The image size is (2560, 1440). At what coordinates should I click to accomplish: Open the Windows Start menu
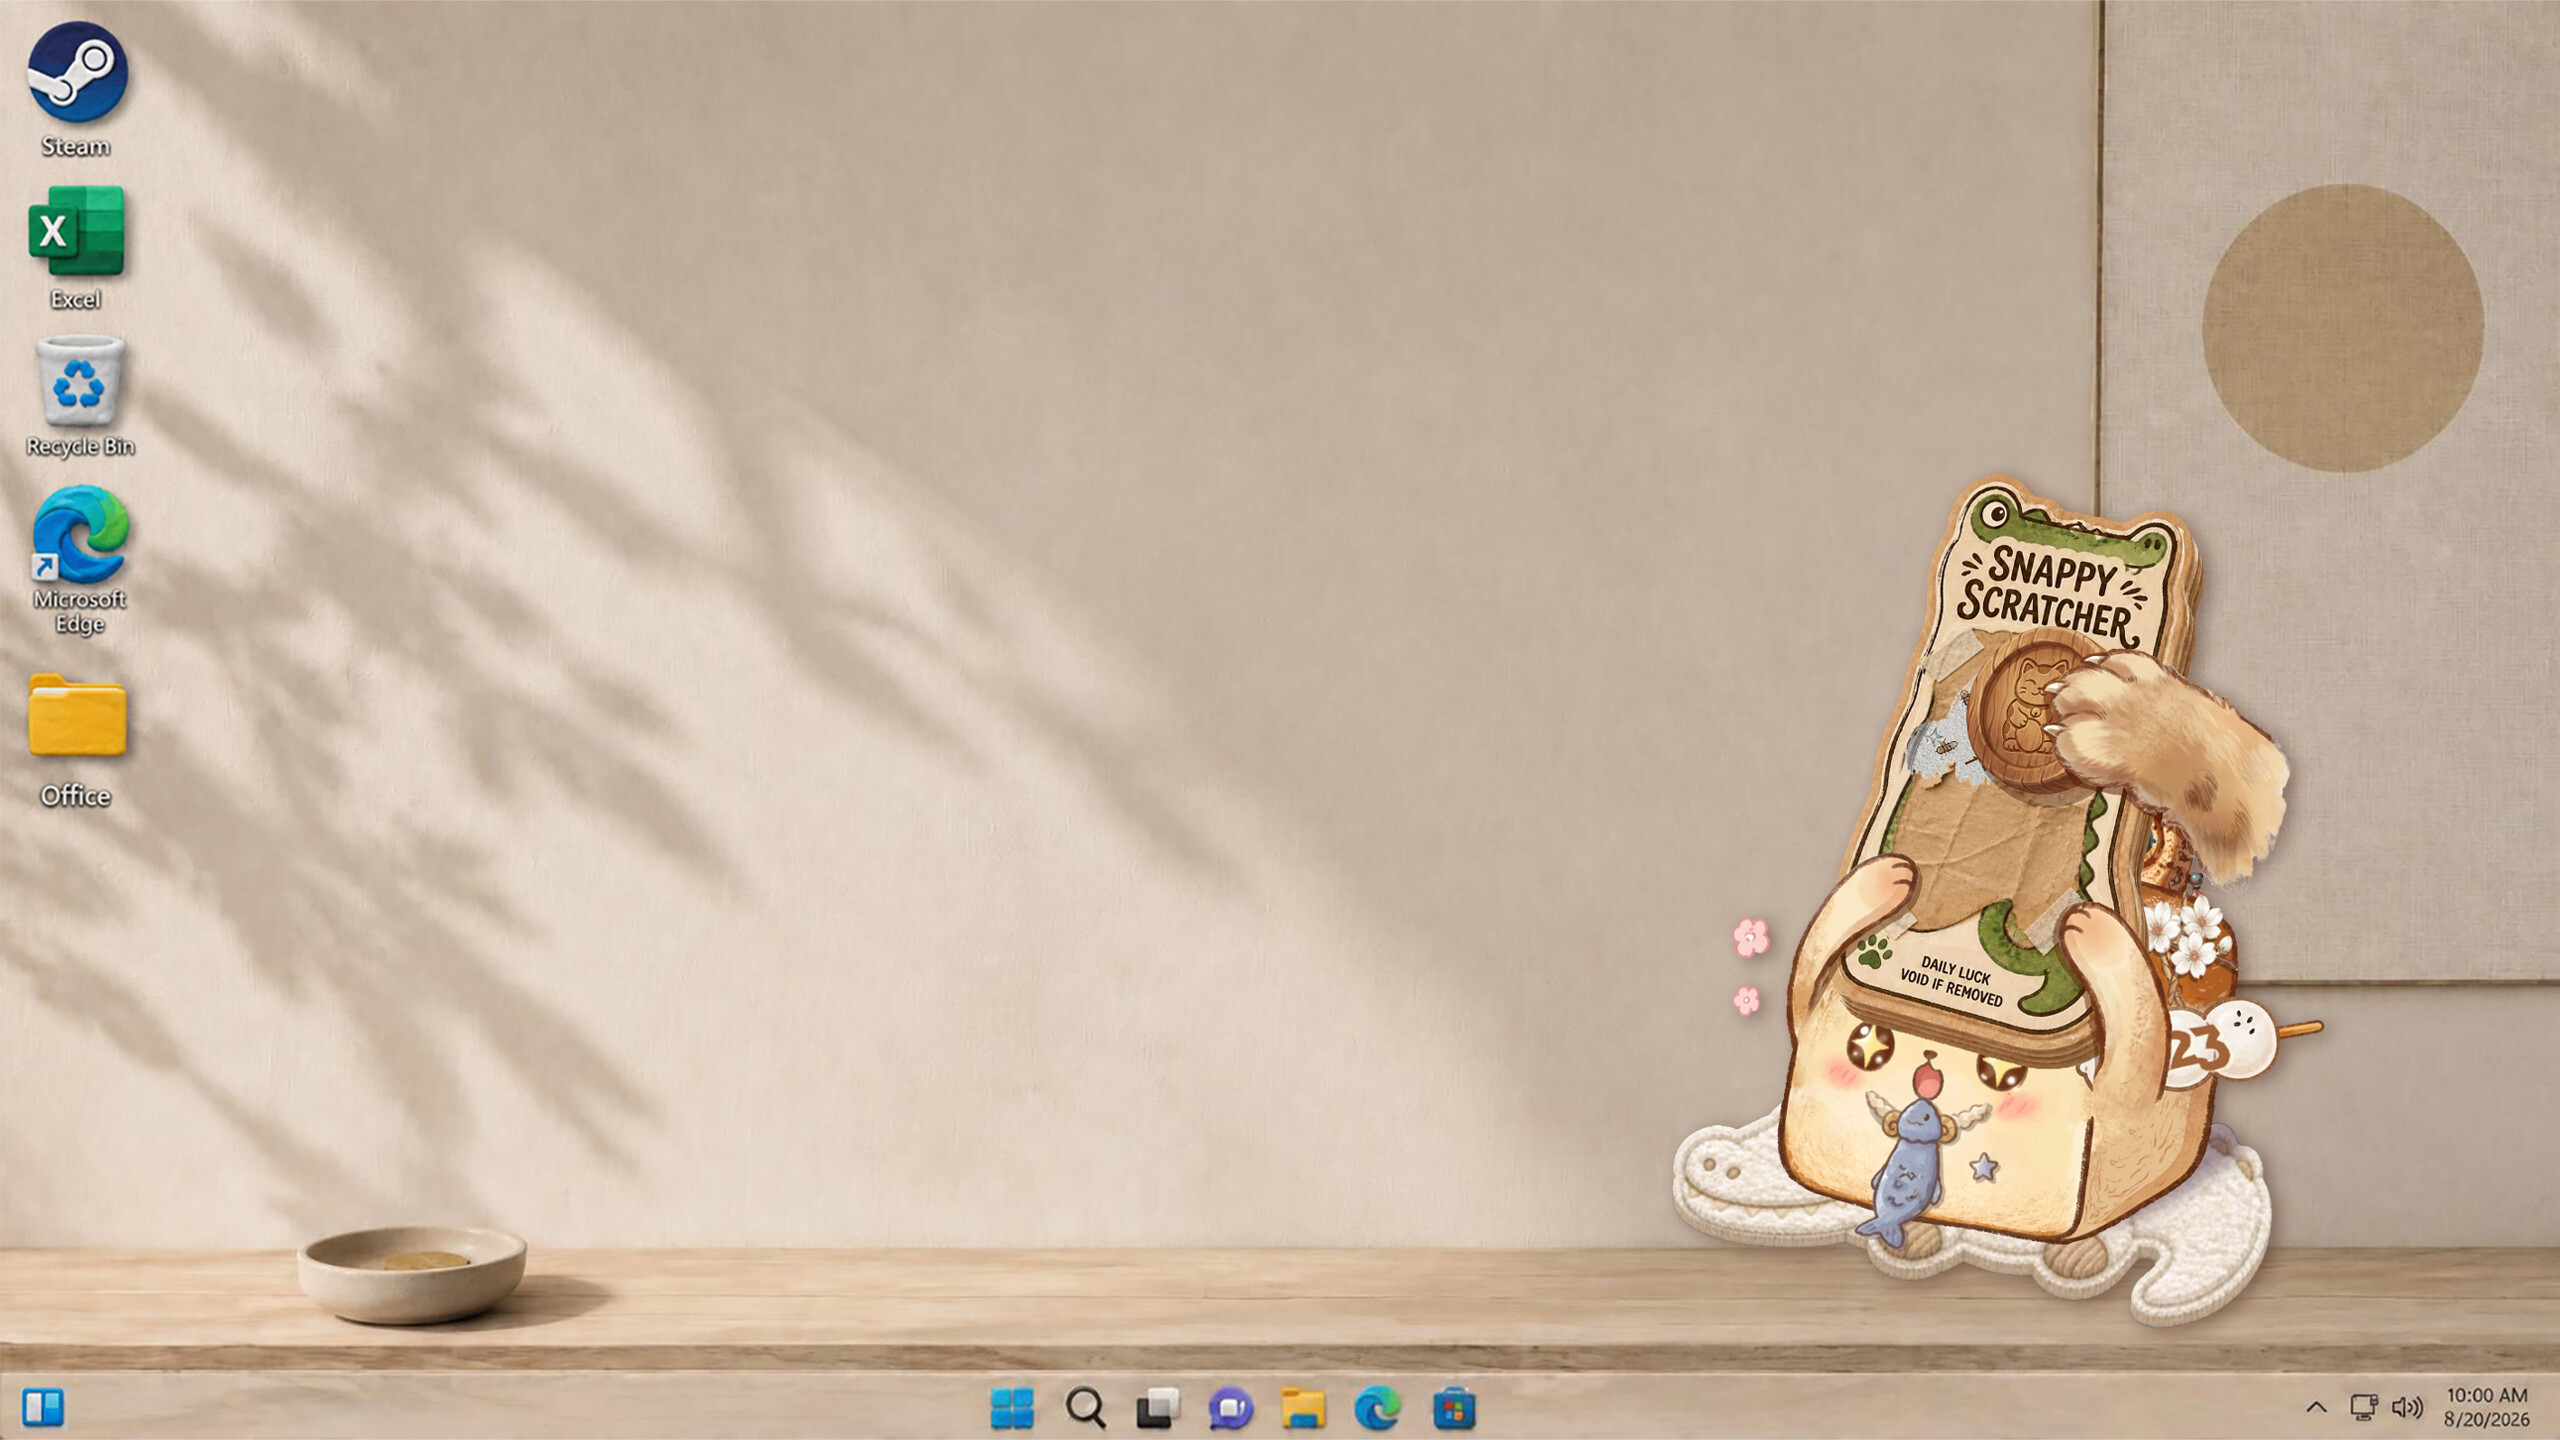point(1011,1408)
